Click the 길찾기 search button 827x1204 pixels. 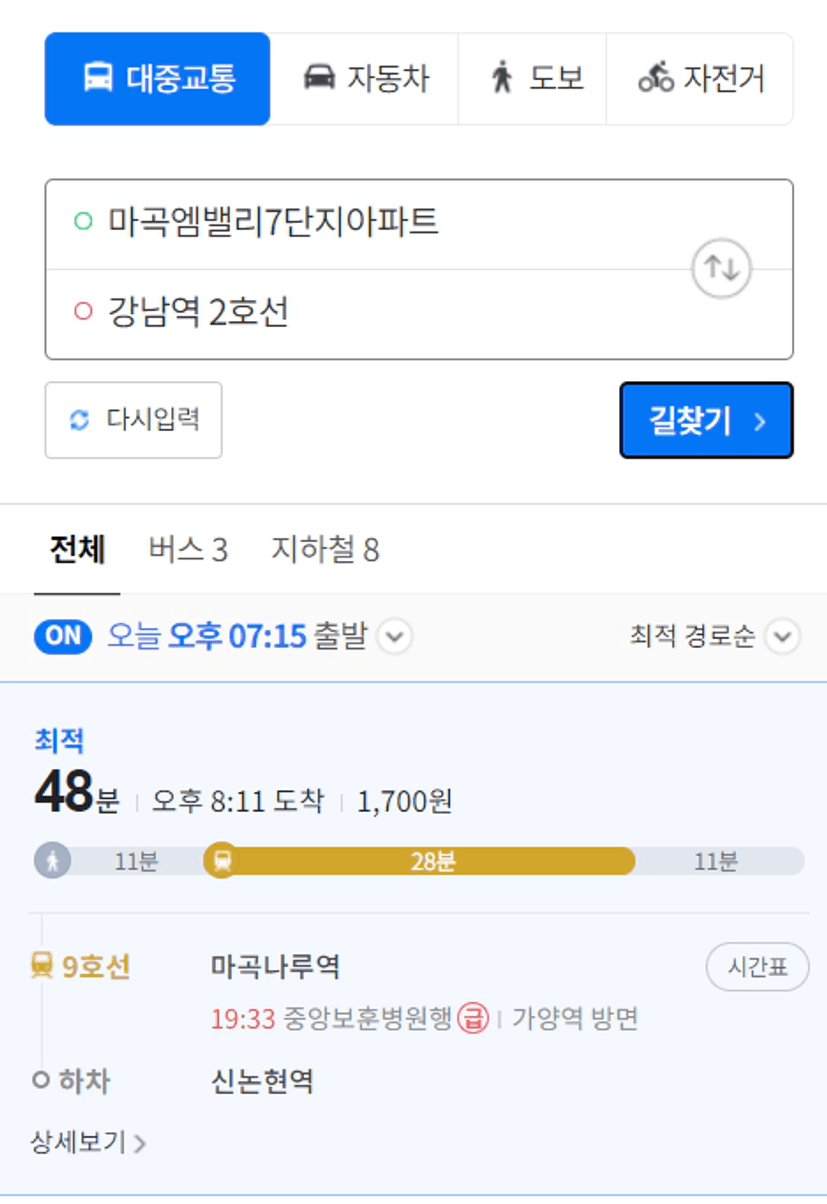(706, 420)
